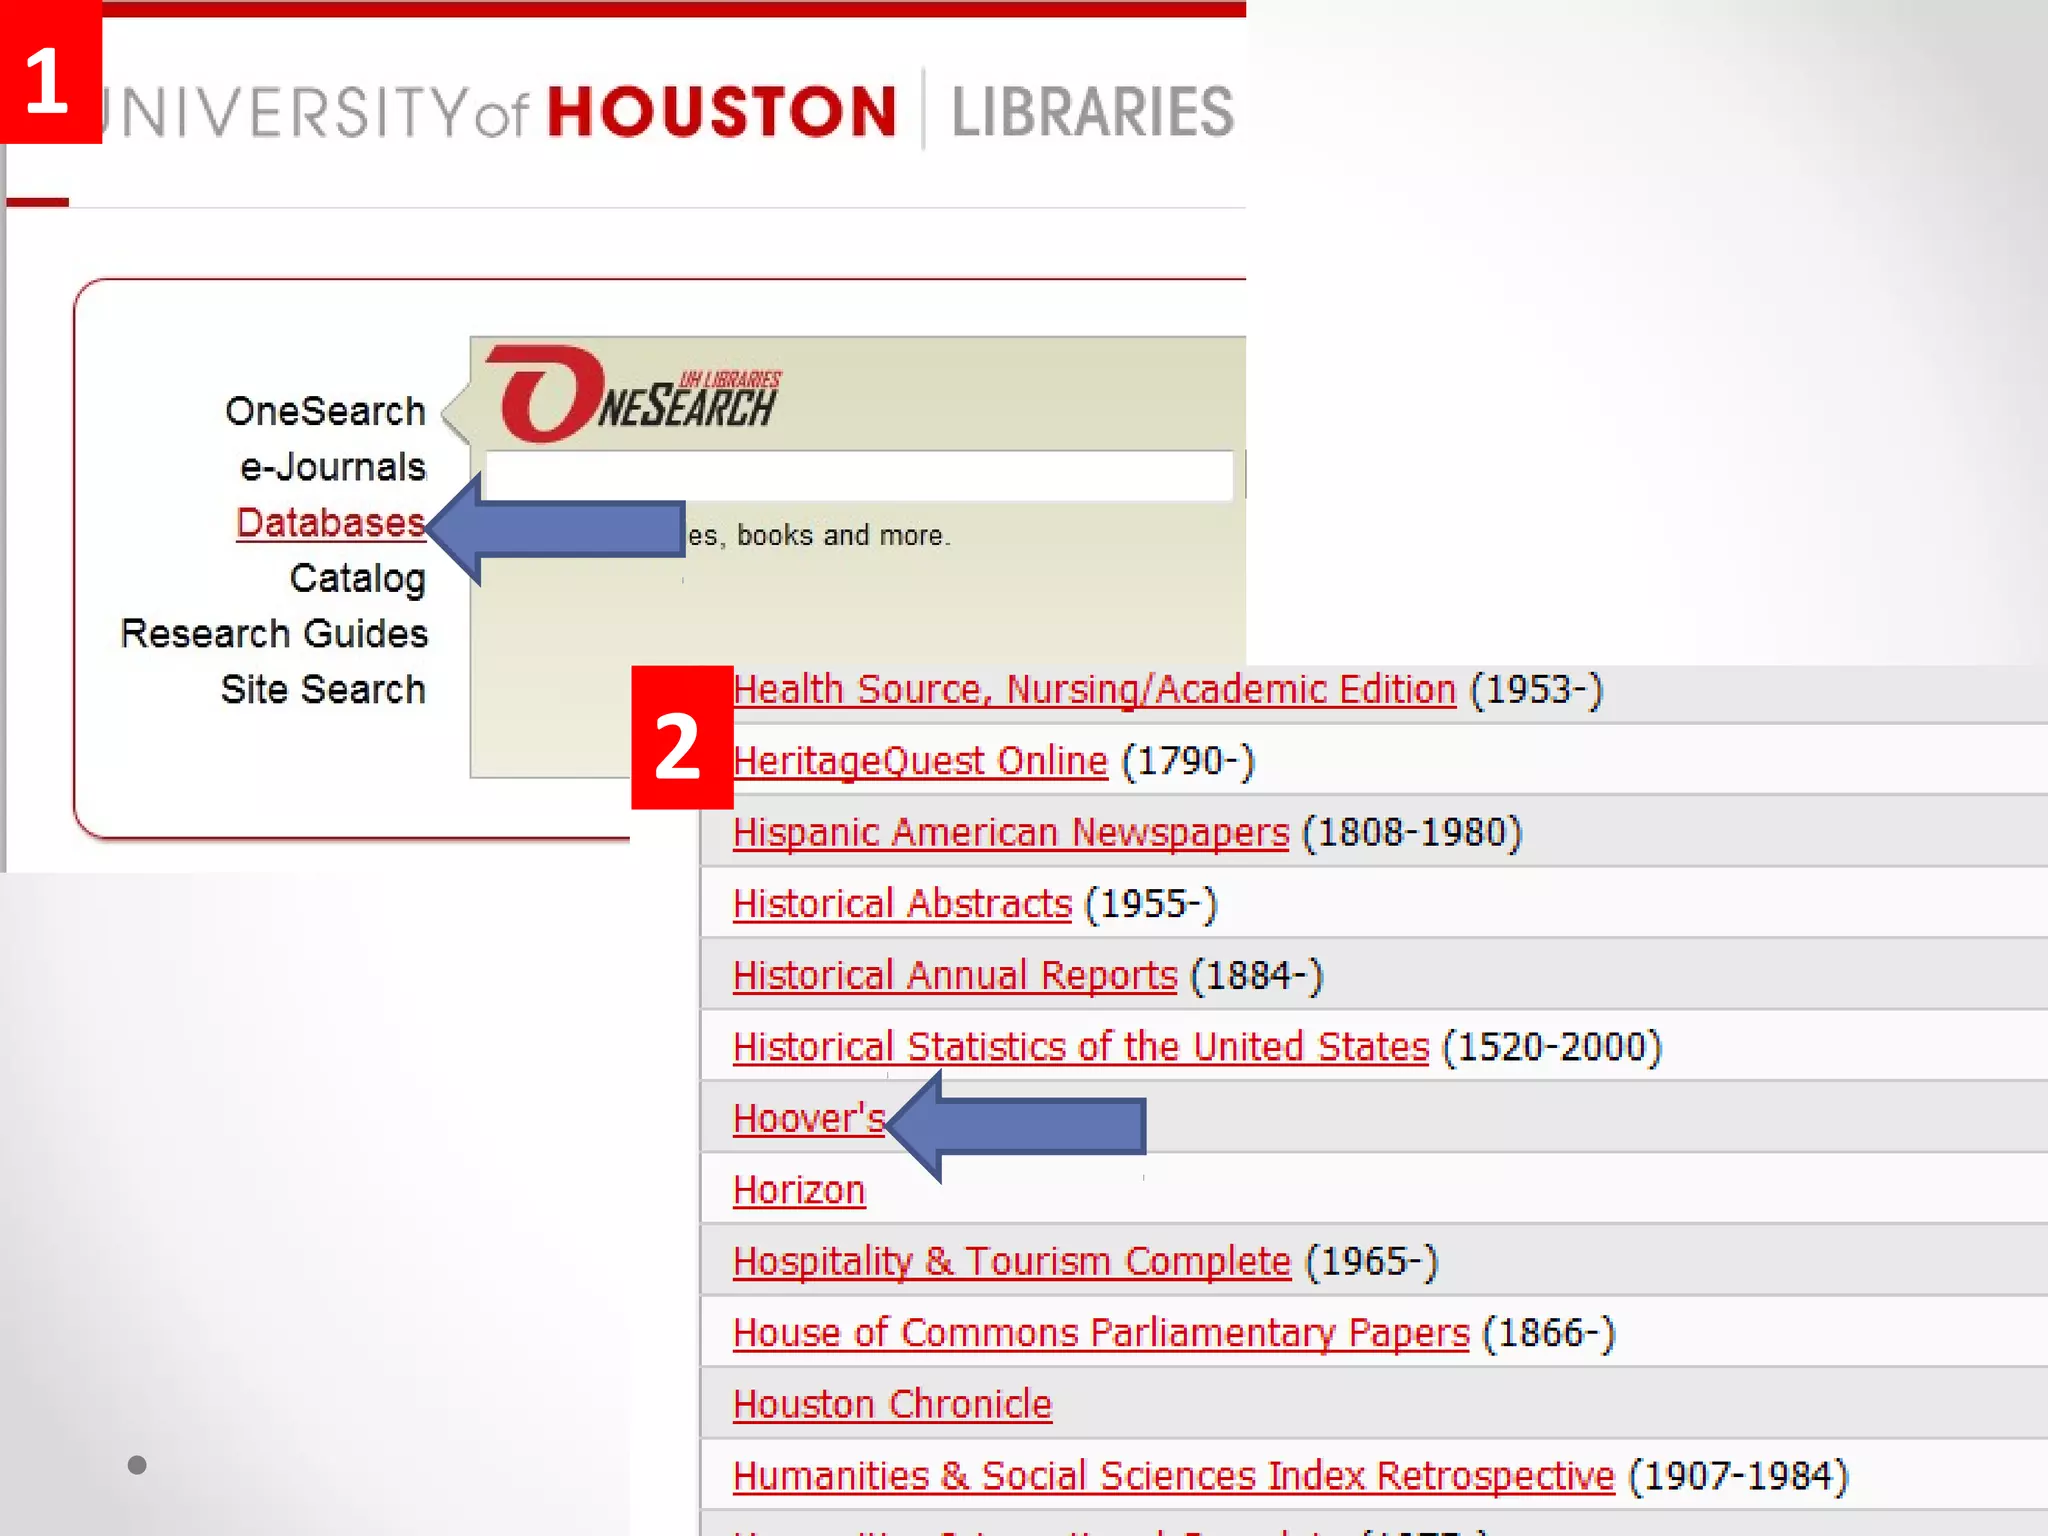Image resolution: width=2048 pixels, height=1536 pixels.
Task: Open House of Commons Parliamentary Papers
Action: coord(1100,1334)
